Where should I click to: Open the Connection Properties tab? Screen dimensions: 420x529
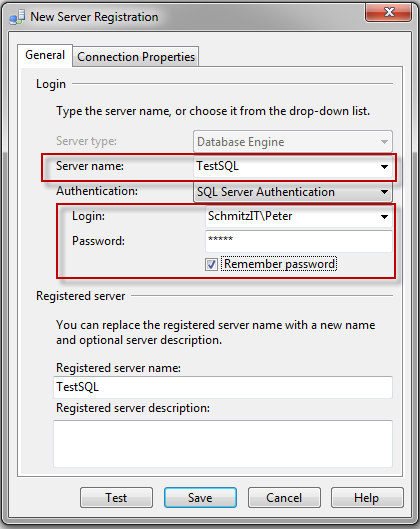(136, 57)
